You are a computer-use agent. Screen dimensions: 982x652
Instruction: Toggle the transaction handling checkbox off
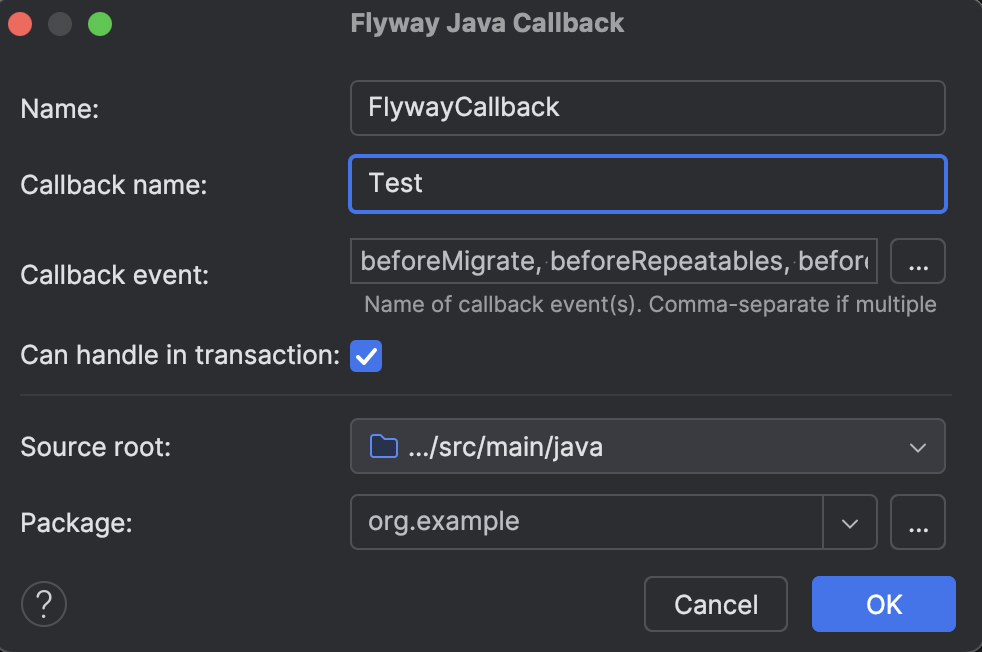[366, 355]
